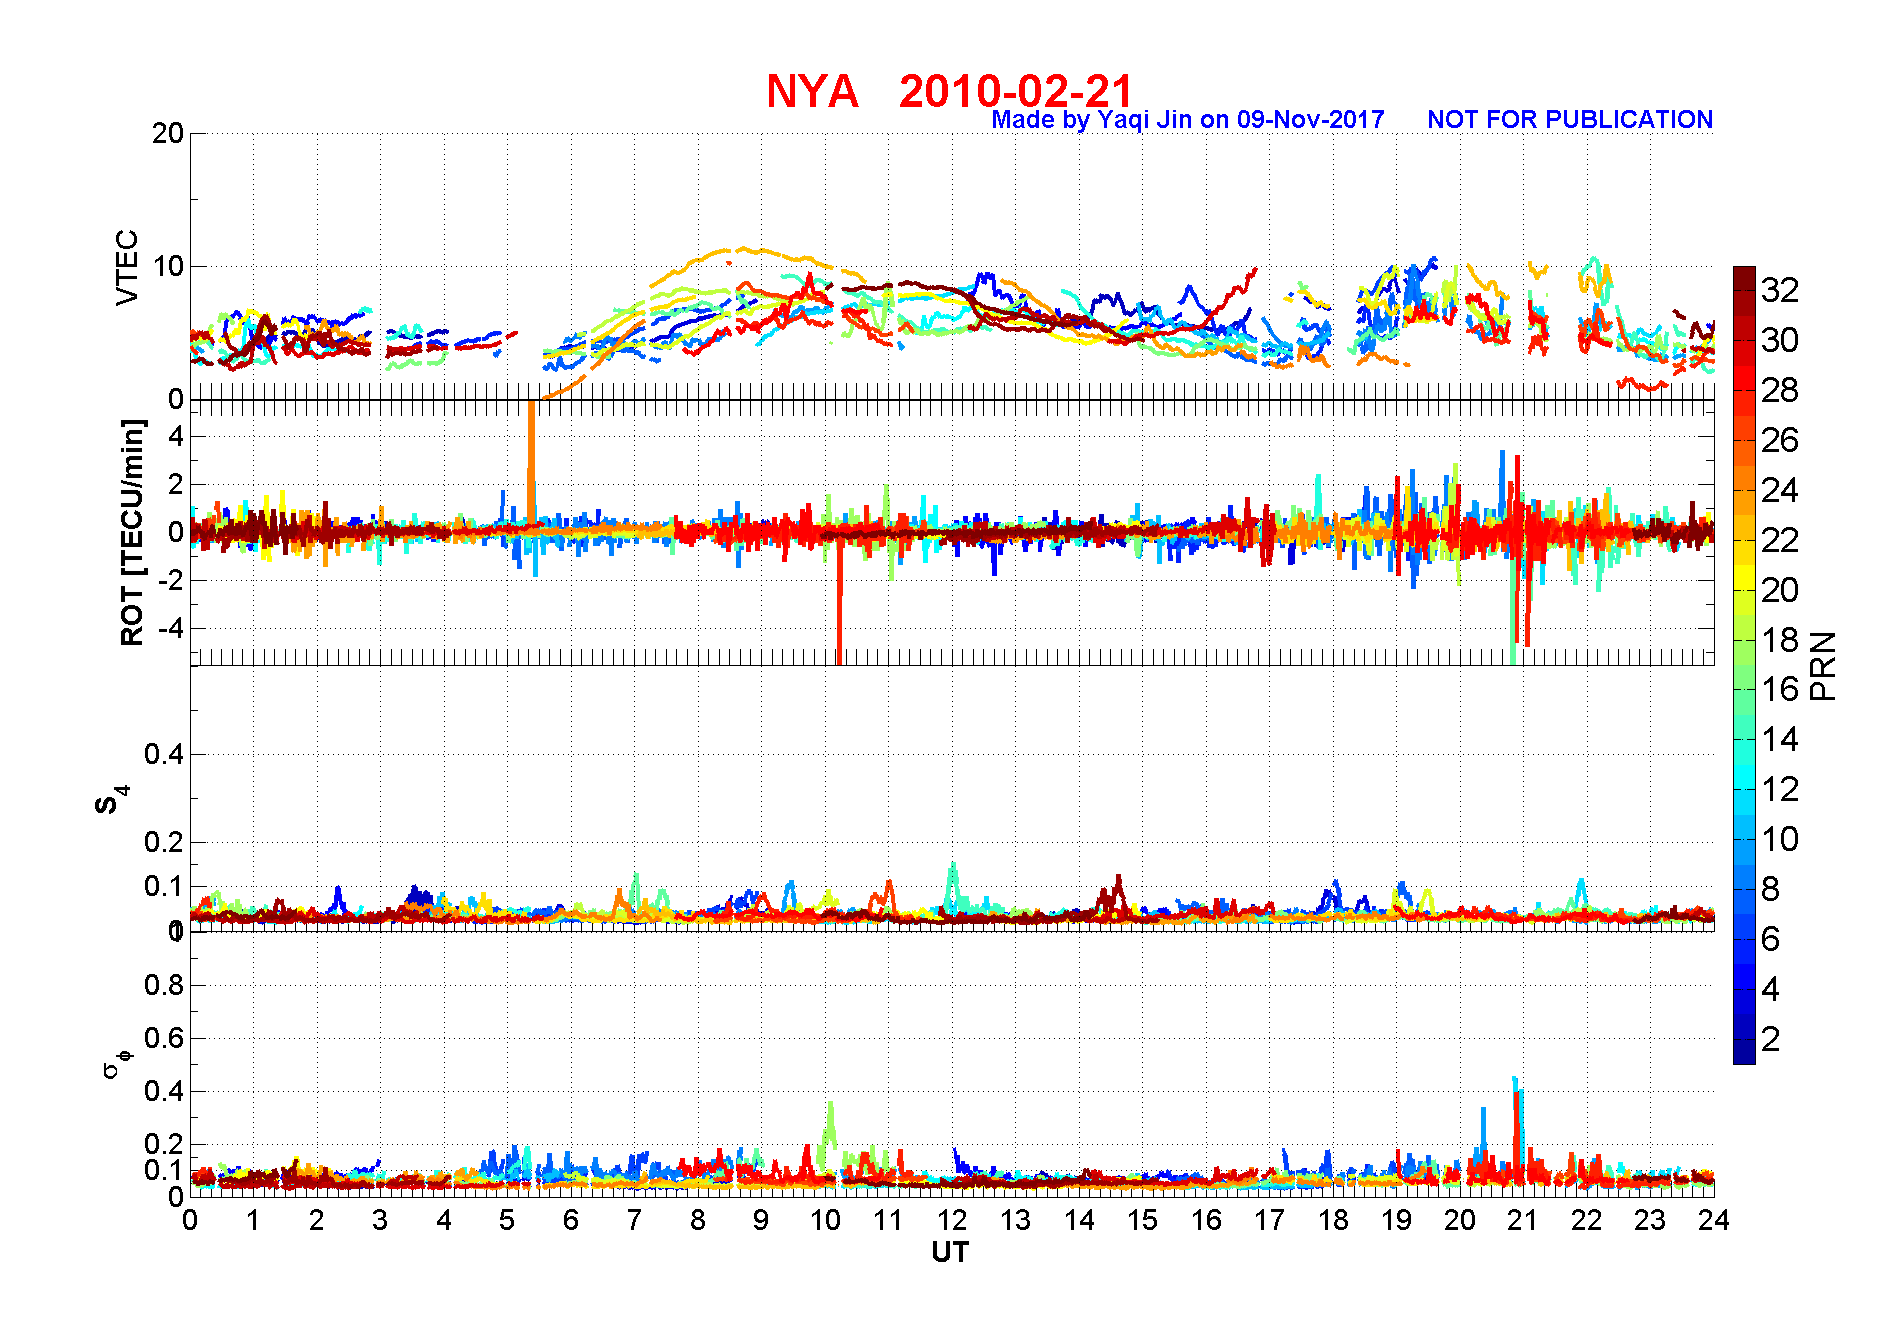This screenshot has height=1330, width=1904.
Task: Select the 10 tick on VTEC axis
Action: pyautogui.click(x=167, y=266)
